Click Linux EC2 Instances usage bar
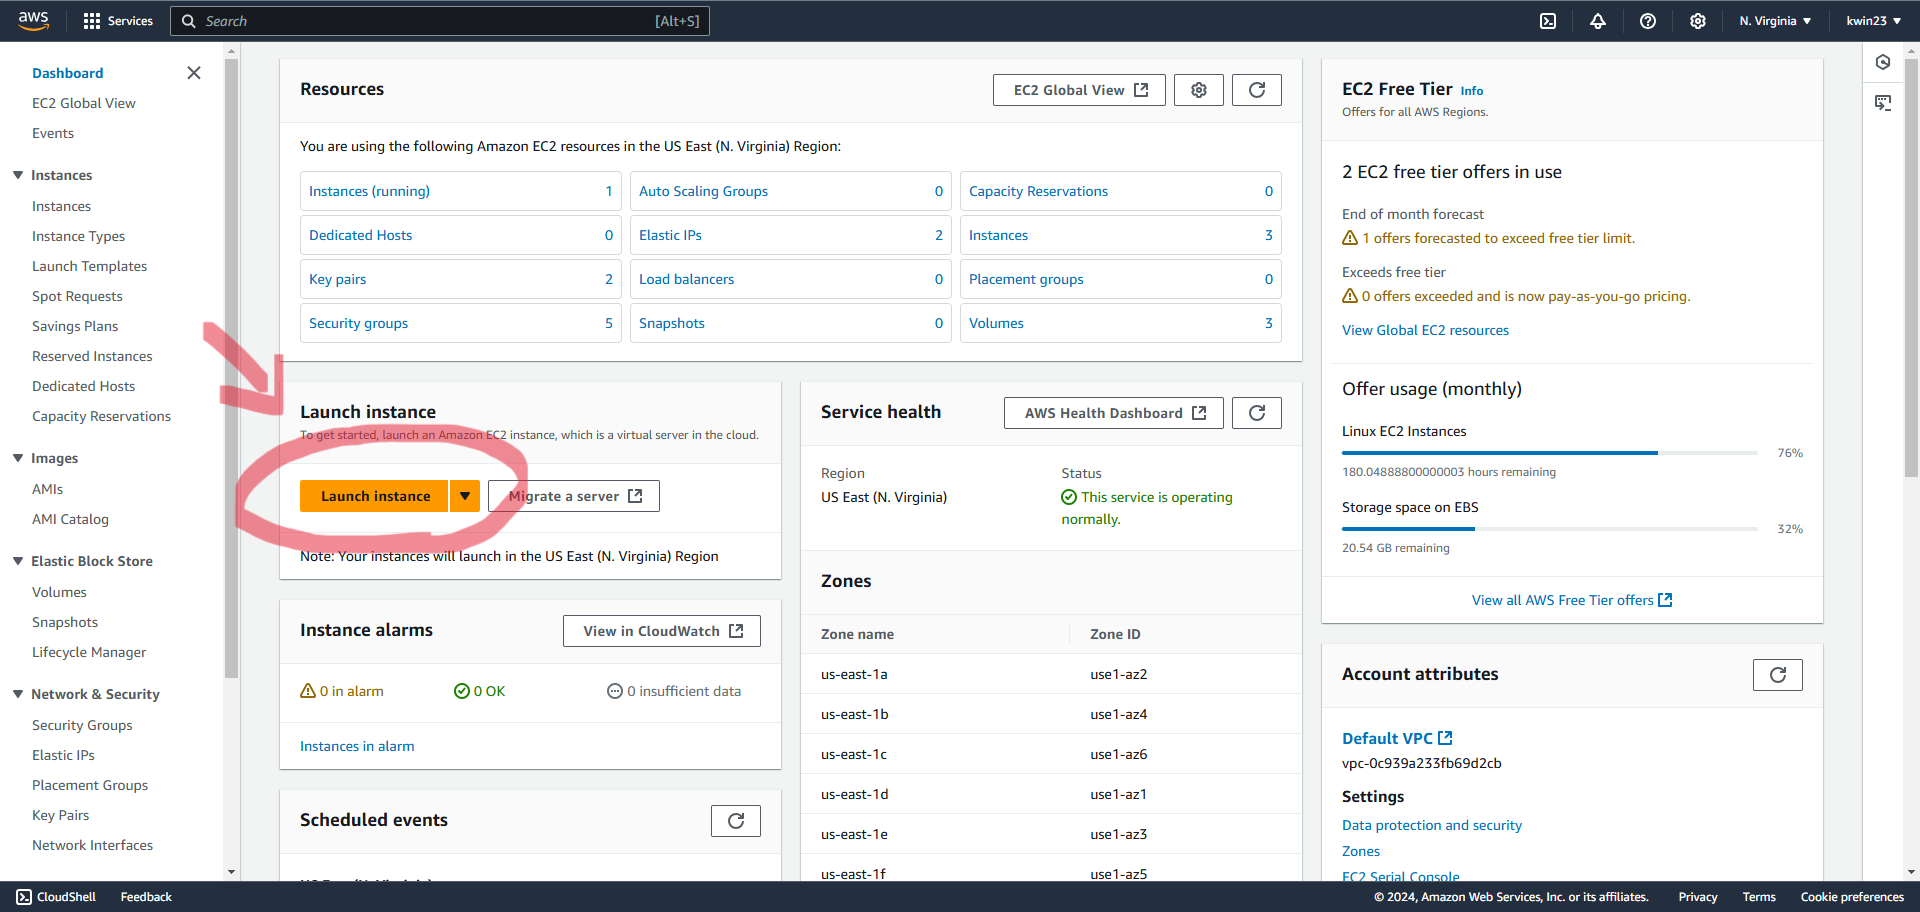 [1550, 453]
